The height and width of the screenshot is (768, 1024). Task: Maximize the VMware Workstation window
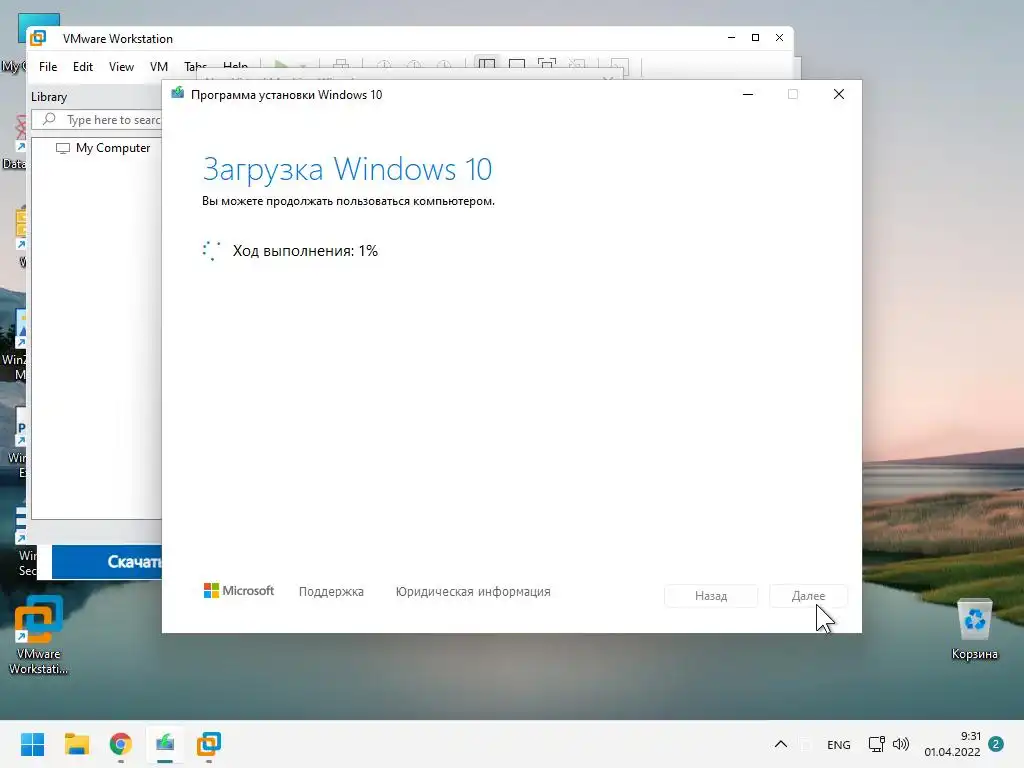pos(755,38)
